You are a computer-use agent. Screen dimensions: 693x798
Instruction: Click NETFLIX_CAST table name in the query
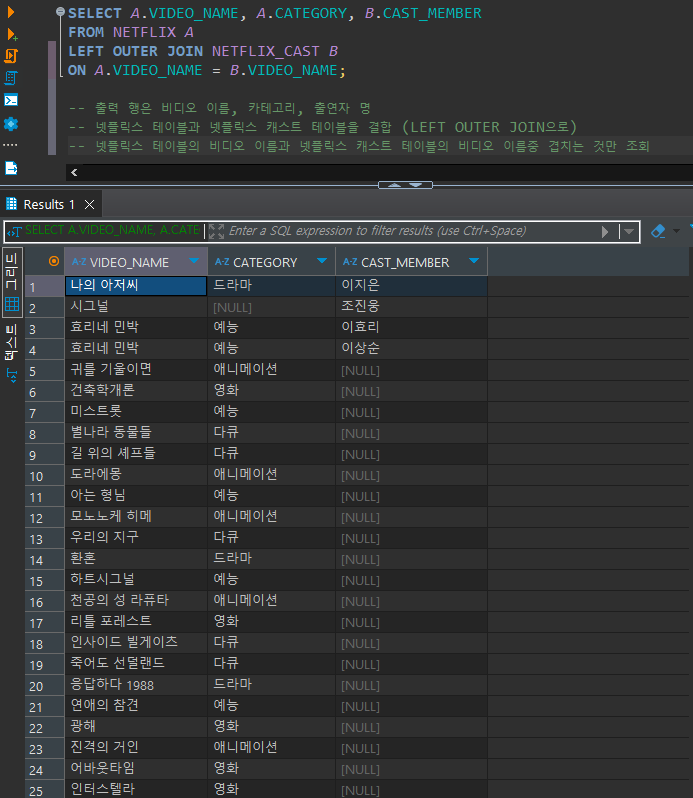(x=266, y=51)
